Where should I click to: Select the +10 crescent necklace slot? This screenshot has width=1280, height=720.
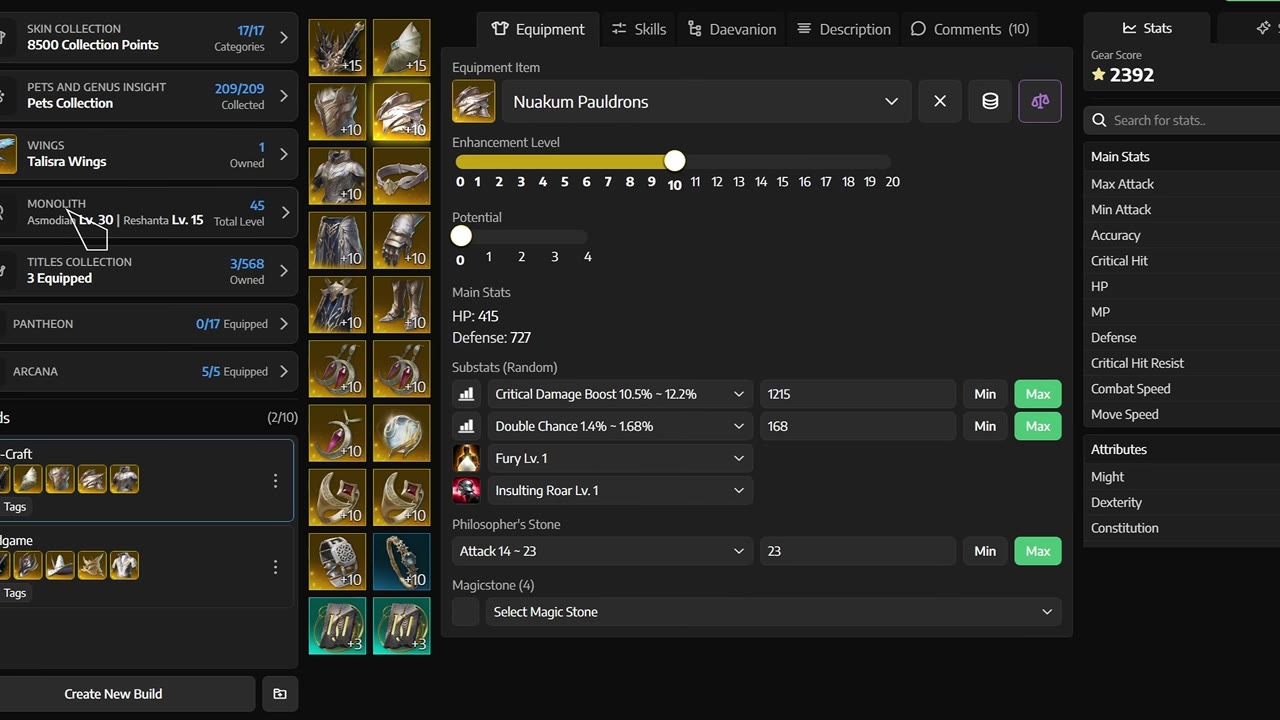[x=337, y=433]
